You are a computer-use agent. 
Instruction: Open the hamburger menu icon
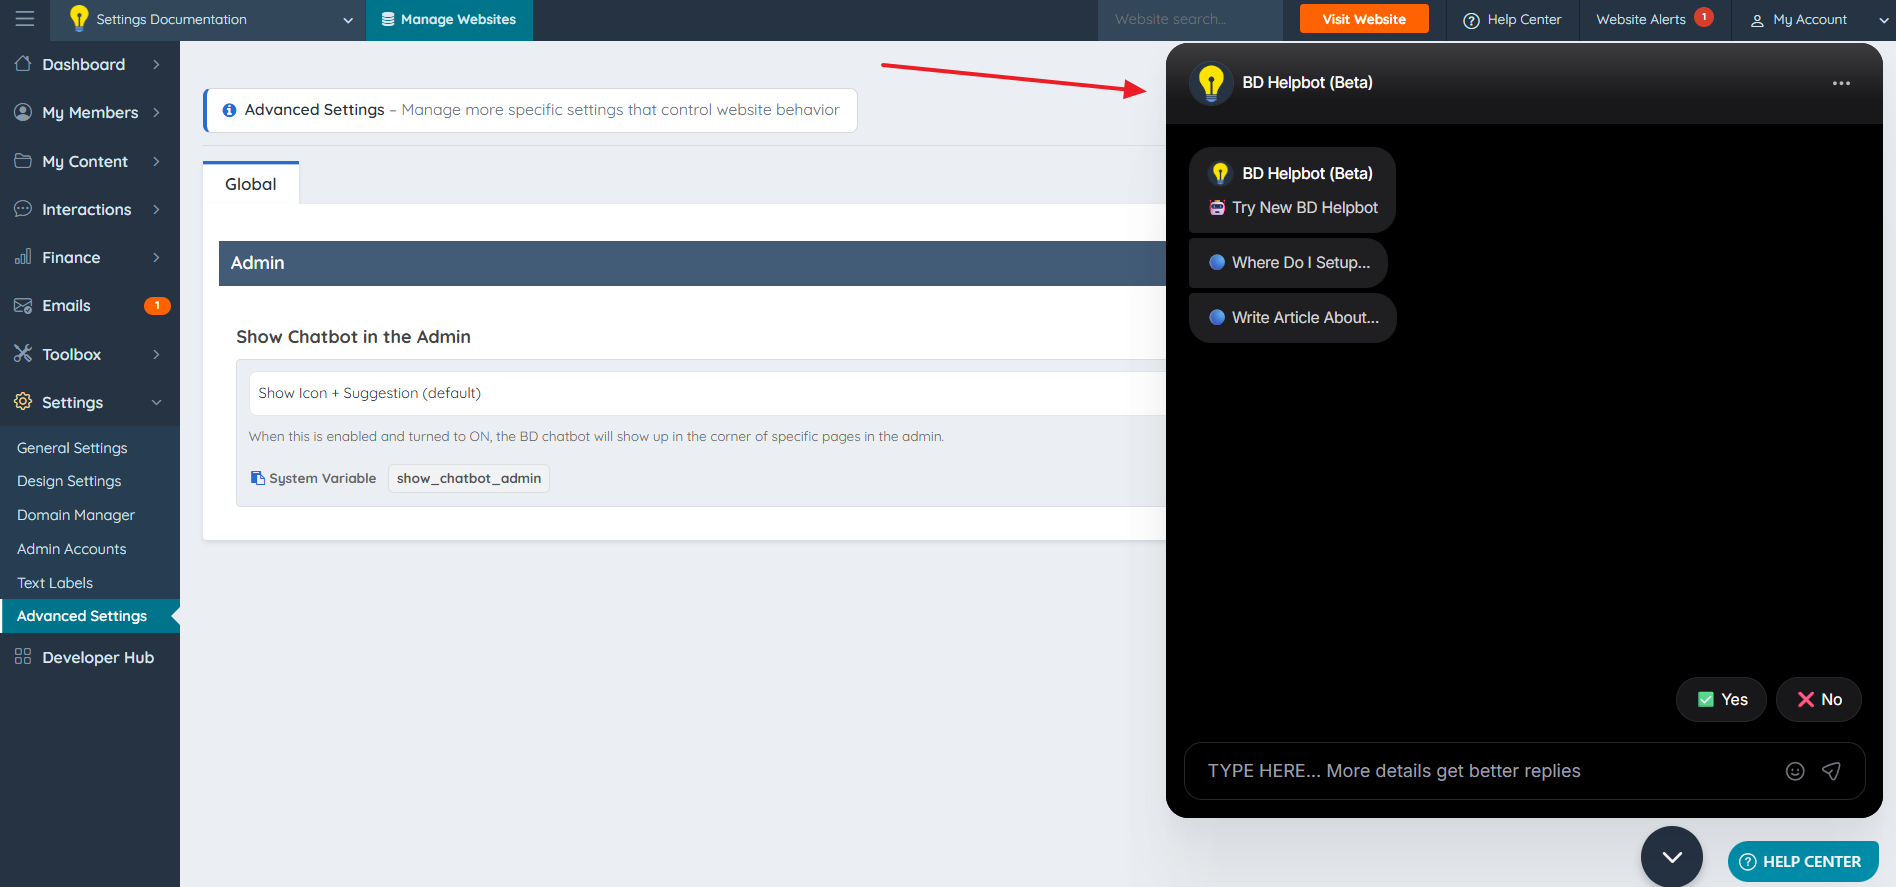[x=25, y=19]
